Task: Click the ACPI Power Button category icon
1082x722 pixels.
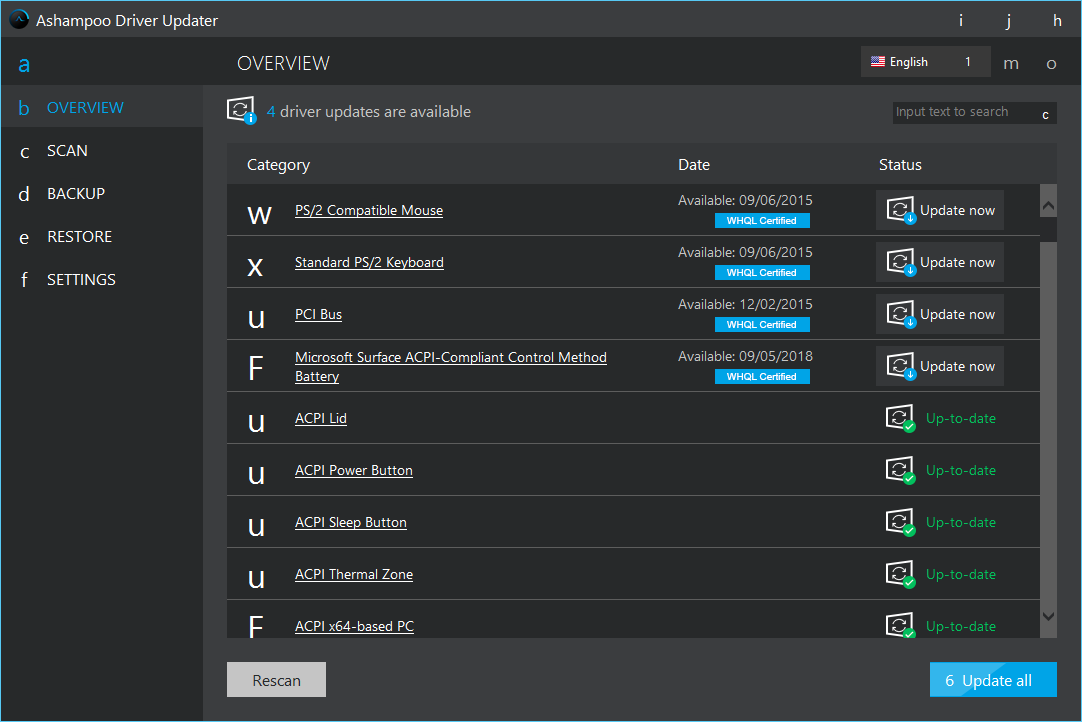Action: (x=256, y=475)
